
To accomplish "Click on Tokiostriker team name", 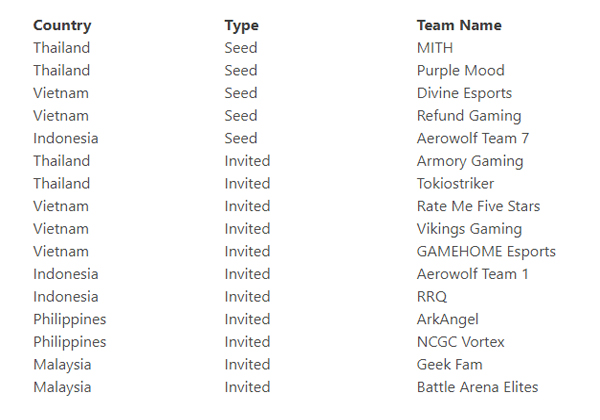I will click(455, 184).
